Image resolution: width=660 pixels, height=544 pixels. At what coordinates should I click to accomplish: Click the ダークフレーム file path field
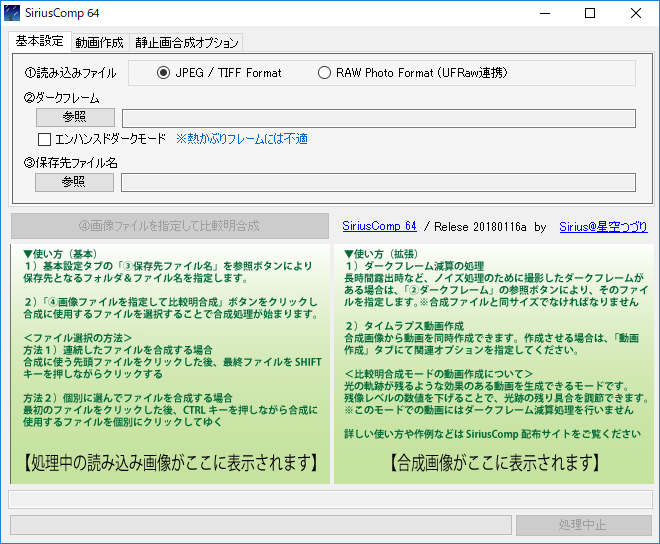378,118
